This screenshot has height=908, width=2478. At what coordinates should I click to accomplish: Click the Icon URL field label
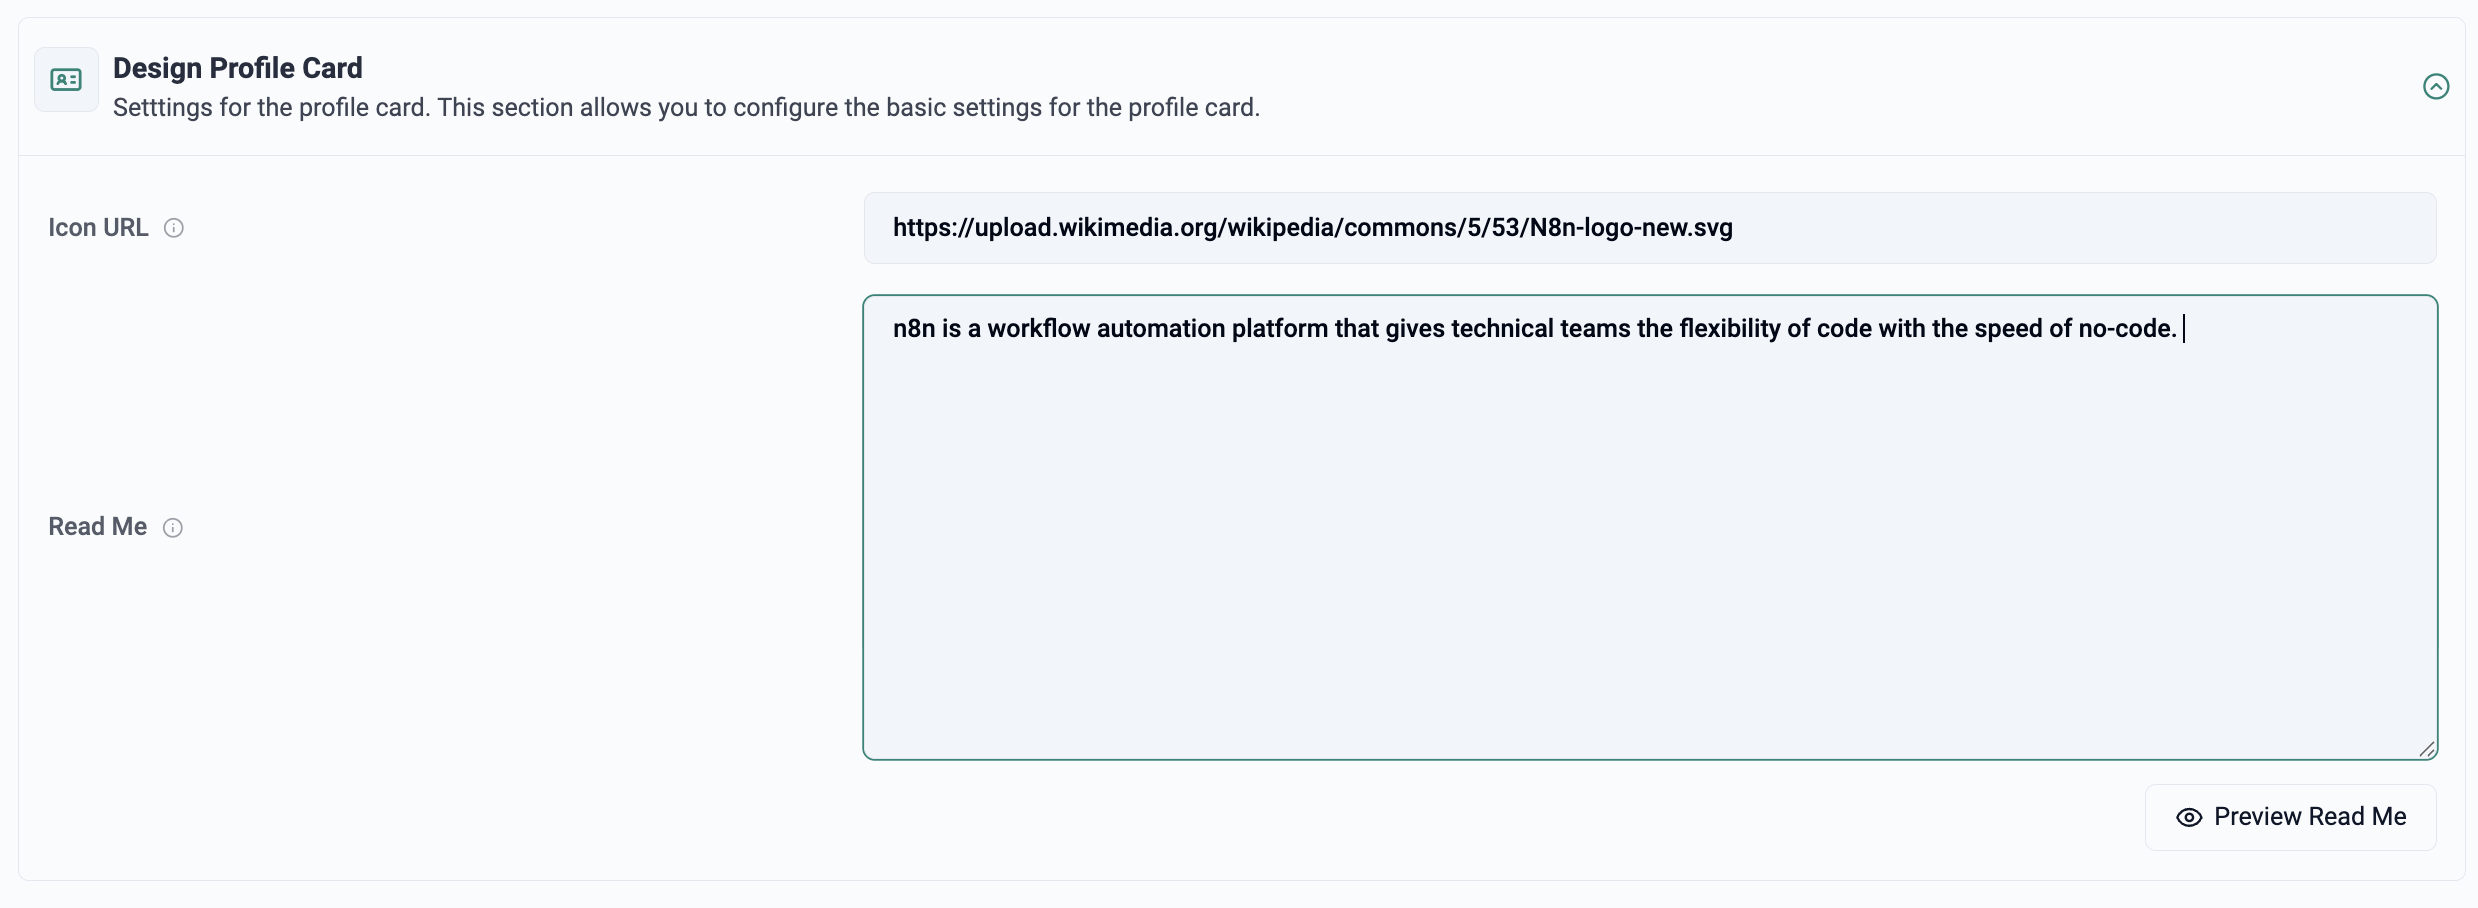98,228
